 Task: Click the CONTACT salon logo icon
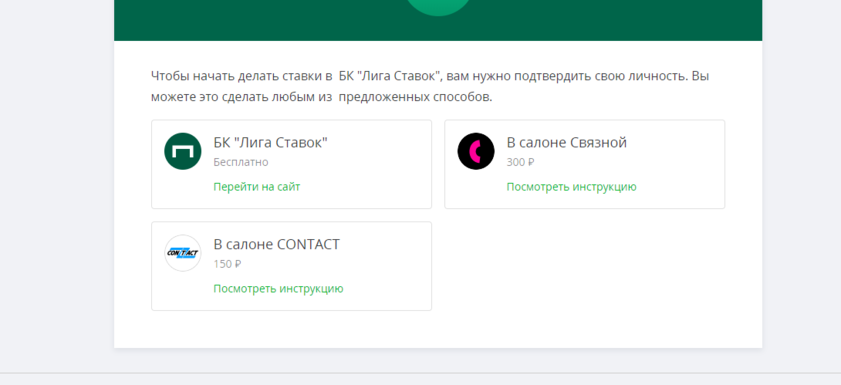pyautogui.click(x=183, y=253)
